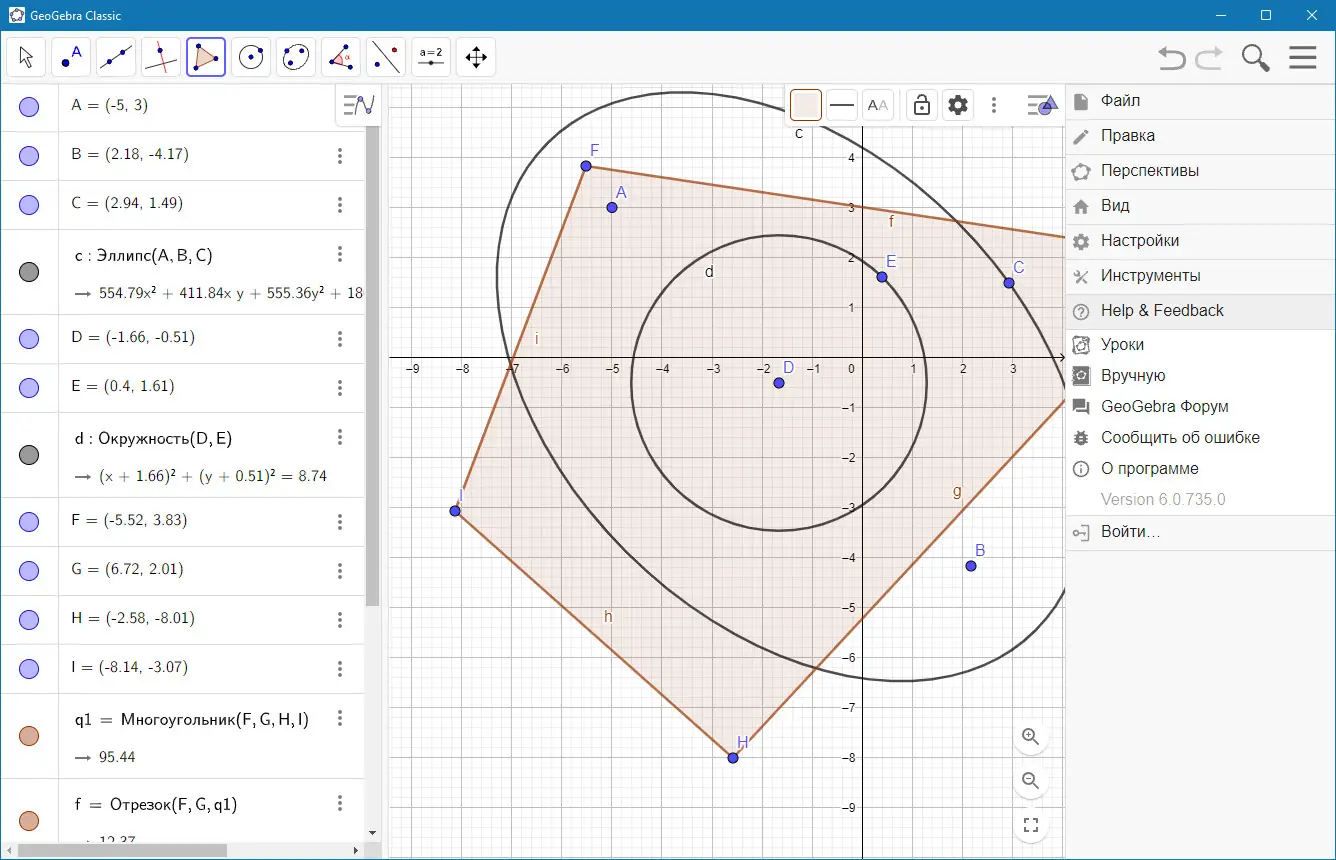Image resolution: width=1336 pixels, height=860 pixels.
Task: Expand style bar overflow options menu
Action: [x=993, y=105]
